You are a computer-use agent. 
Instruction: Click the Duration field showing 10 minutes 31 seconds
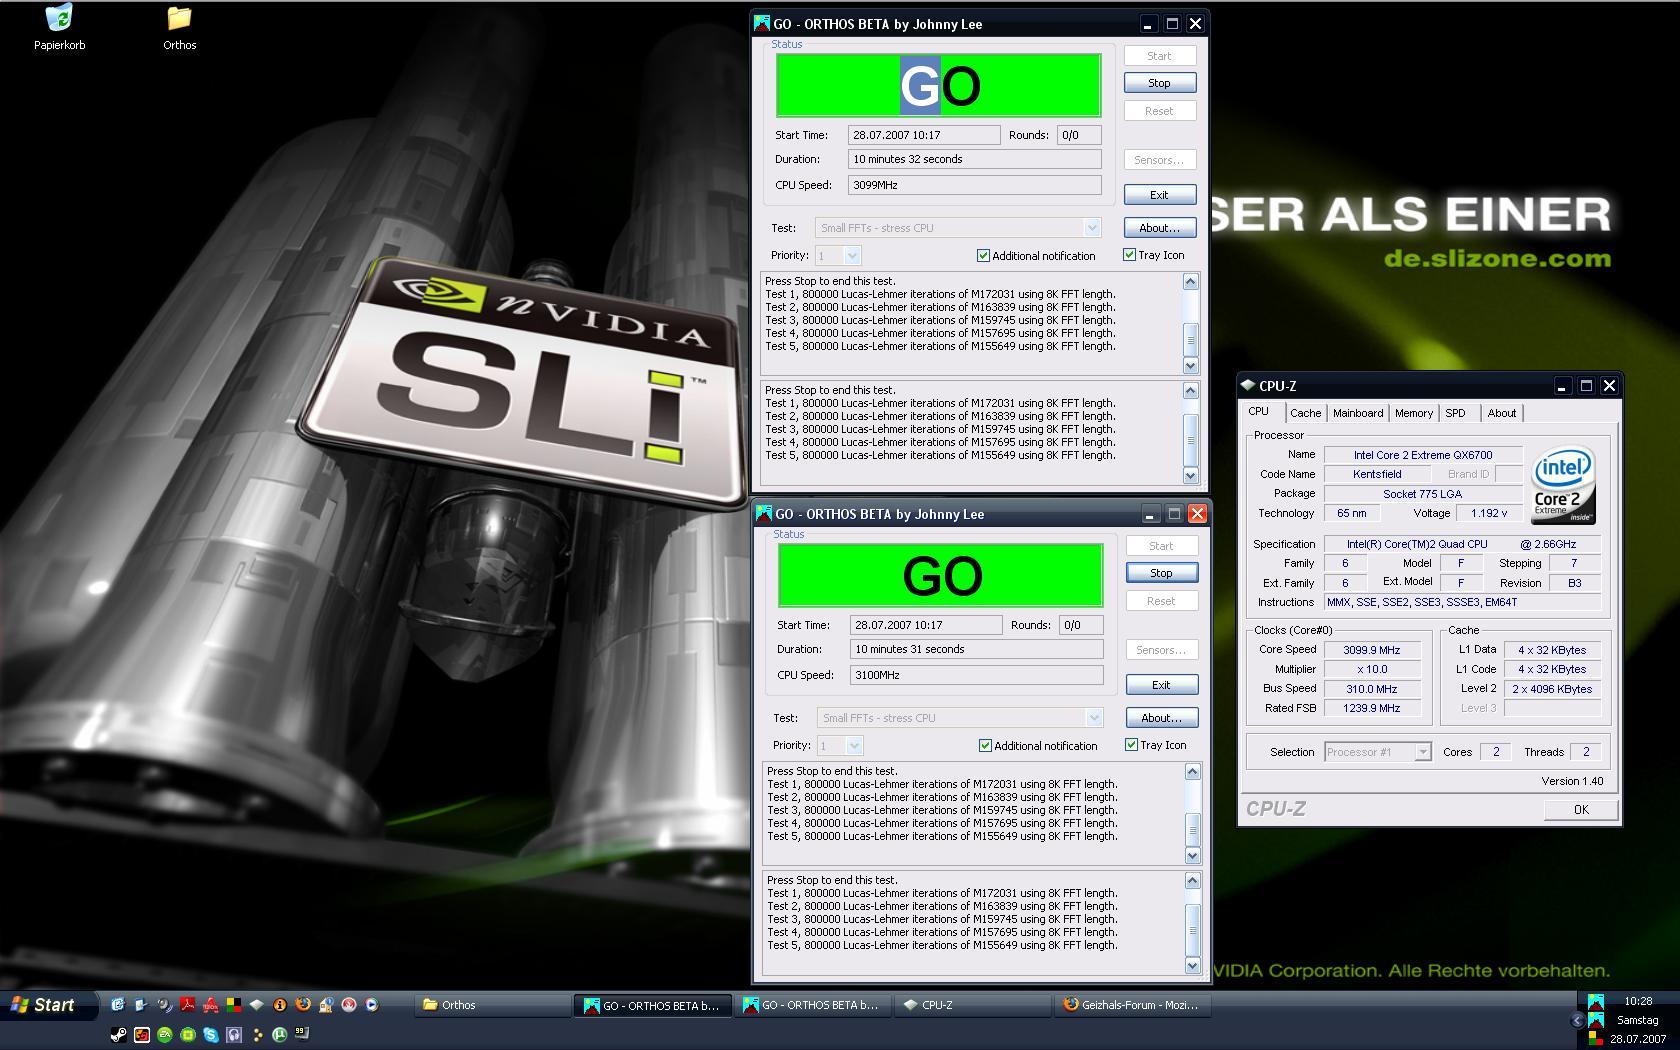[976, 649]
